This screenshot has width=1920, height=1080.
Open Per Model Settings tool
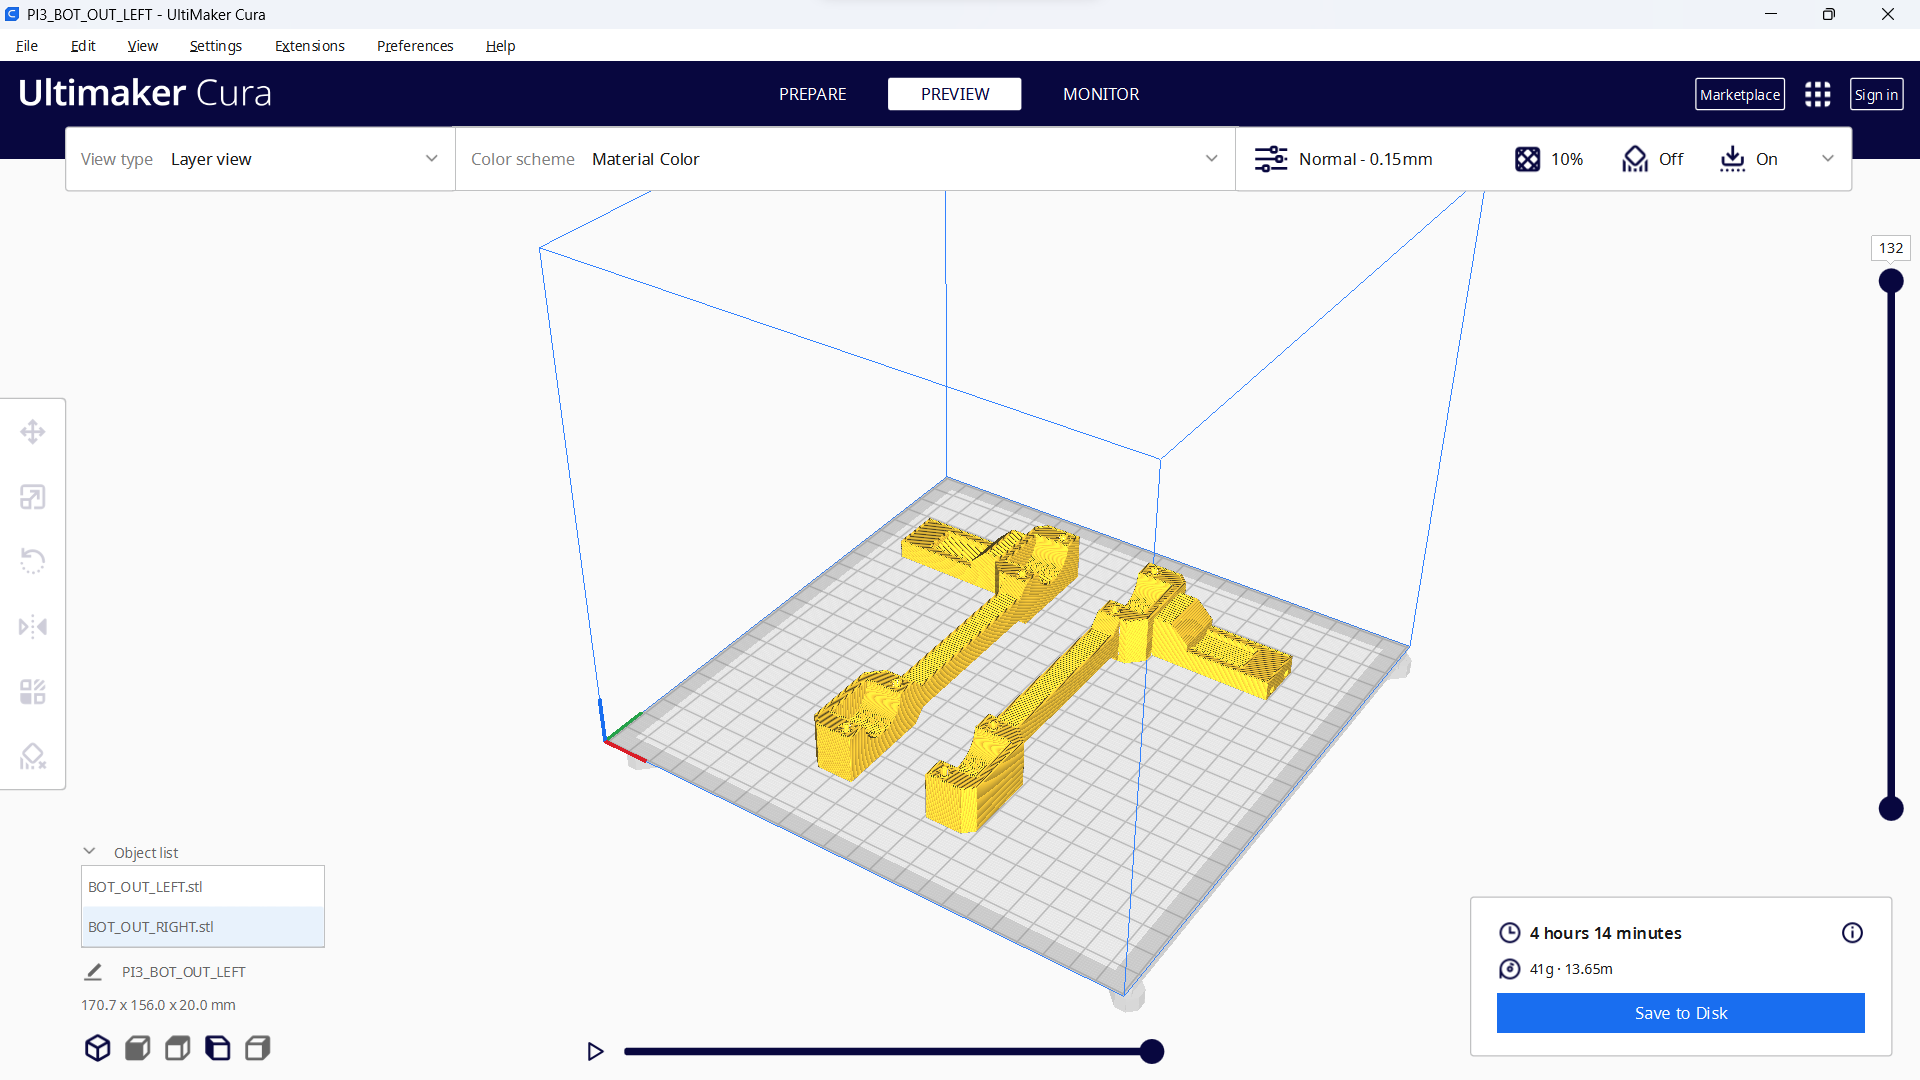pyautogui.click(x=33, y=692)
